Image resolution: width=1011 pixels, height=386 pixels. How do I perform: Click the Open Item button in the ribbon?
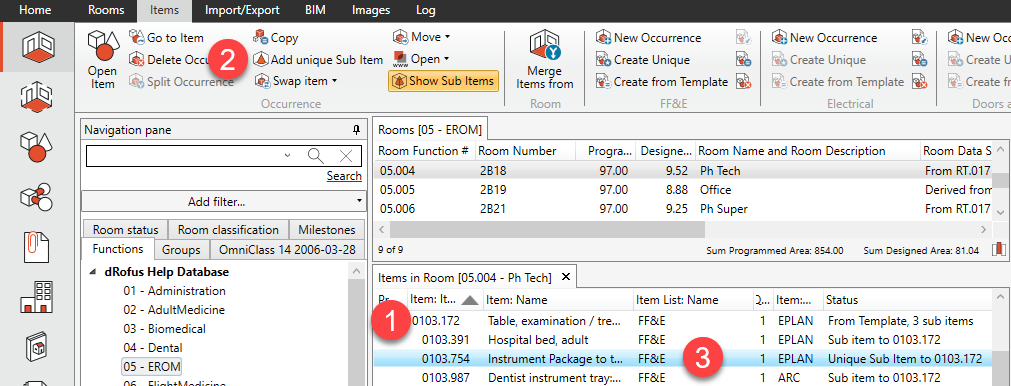[103, 59]
